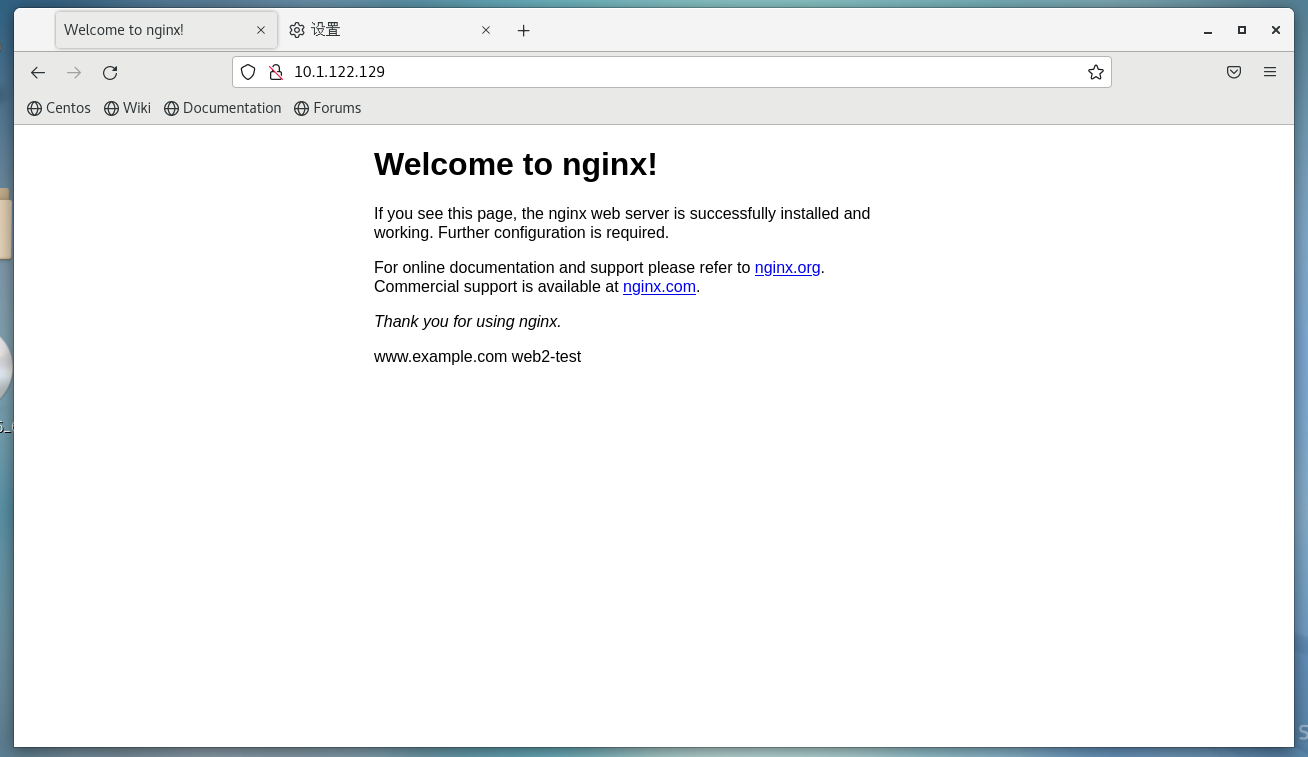Click the insecure connection padlock icon
This screenshot has width=1308, height=757.
click(276, 72)
